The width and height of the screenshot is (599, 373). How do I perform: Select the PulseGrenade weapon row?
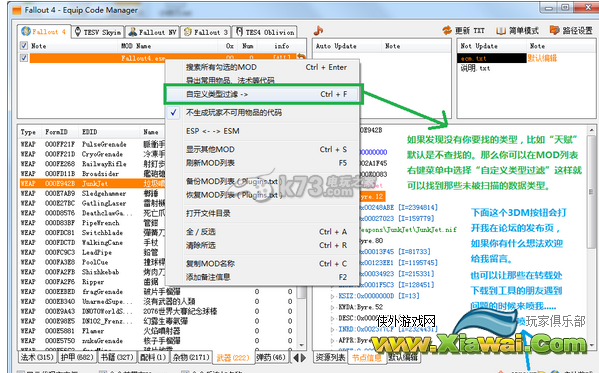coord(92,144)
